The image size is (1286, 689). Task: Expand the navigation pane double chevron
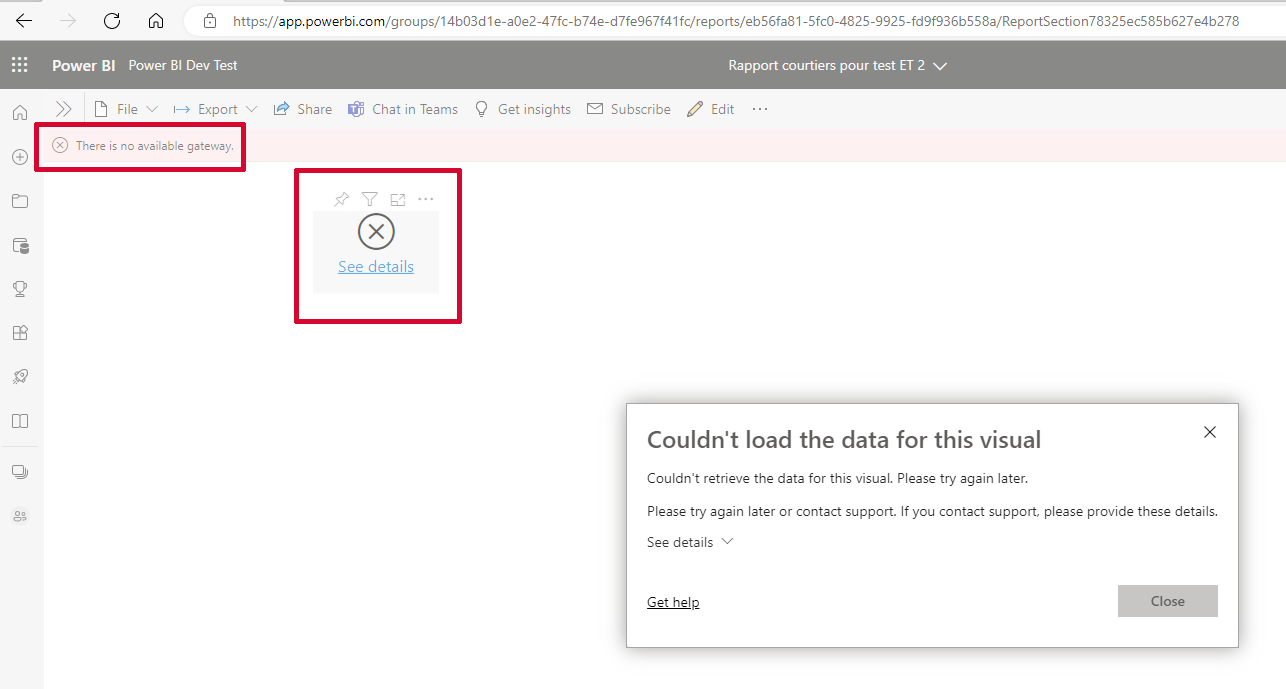pos(63,109)
